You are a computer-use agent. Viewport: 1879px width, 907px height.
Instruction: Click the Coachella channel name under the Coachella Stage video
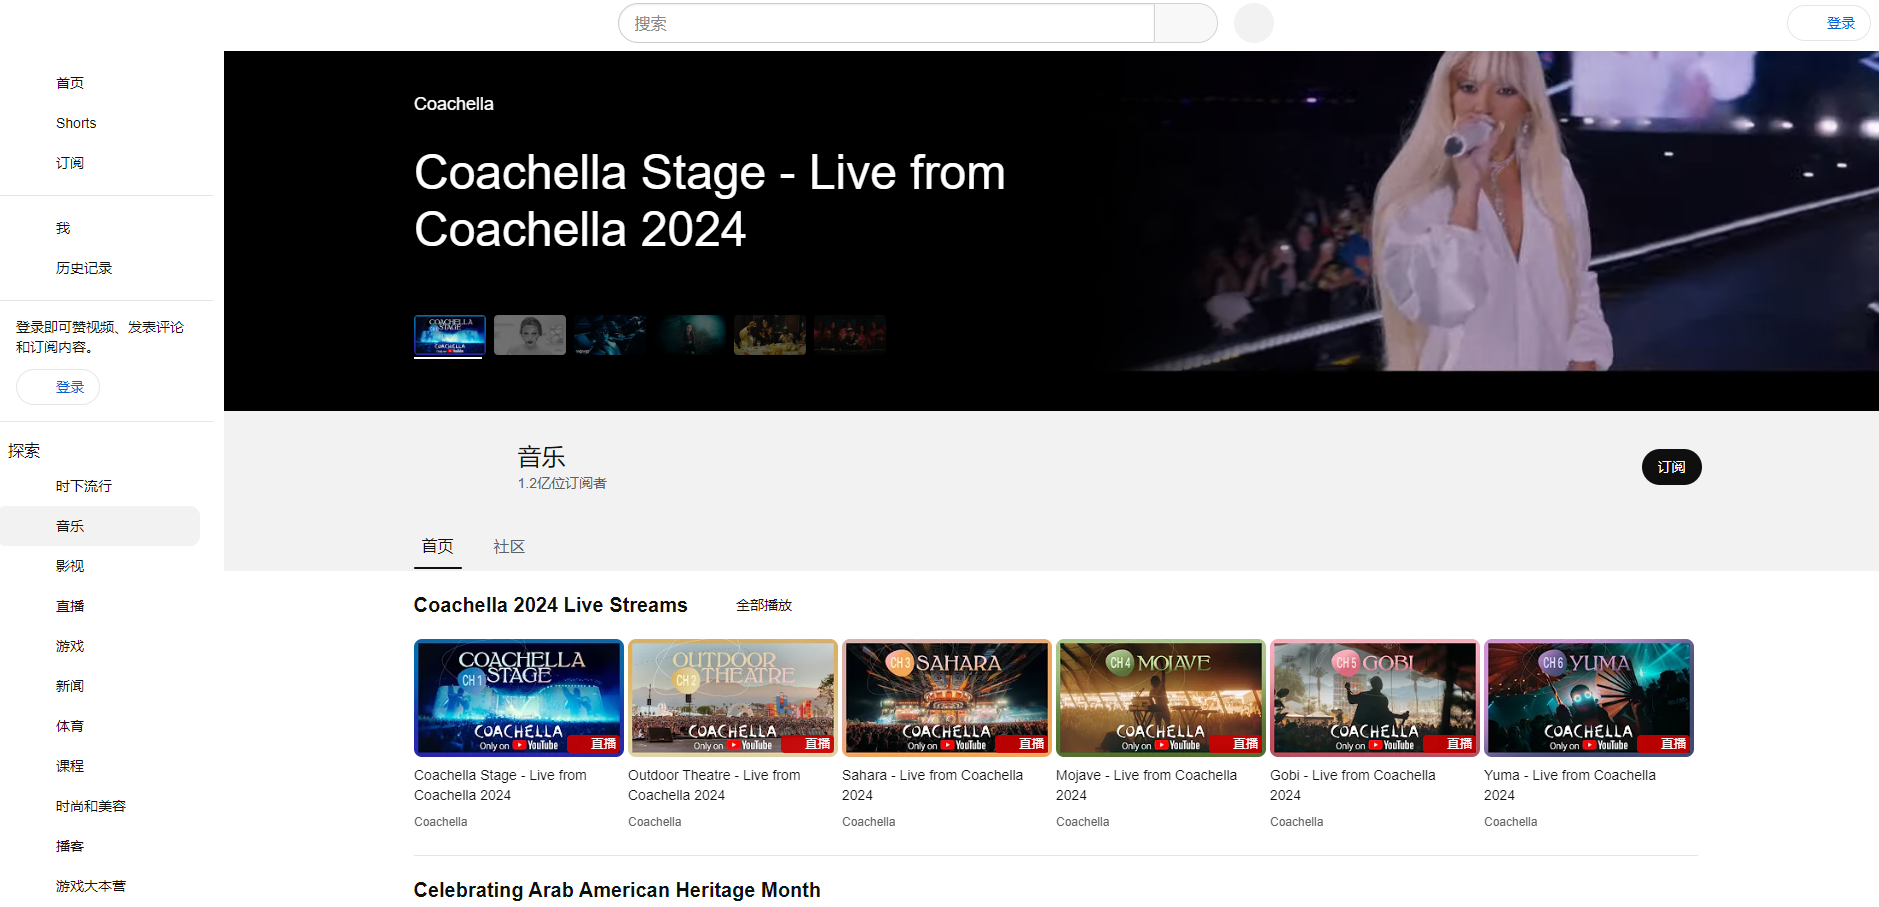[x=441, y=822]
